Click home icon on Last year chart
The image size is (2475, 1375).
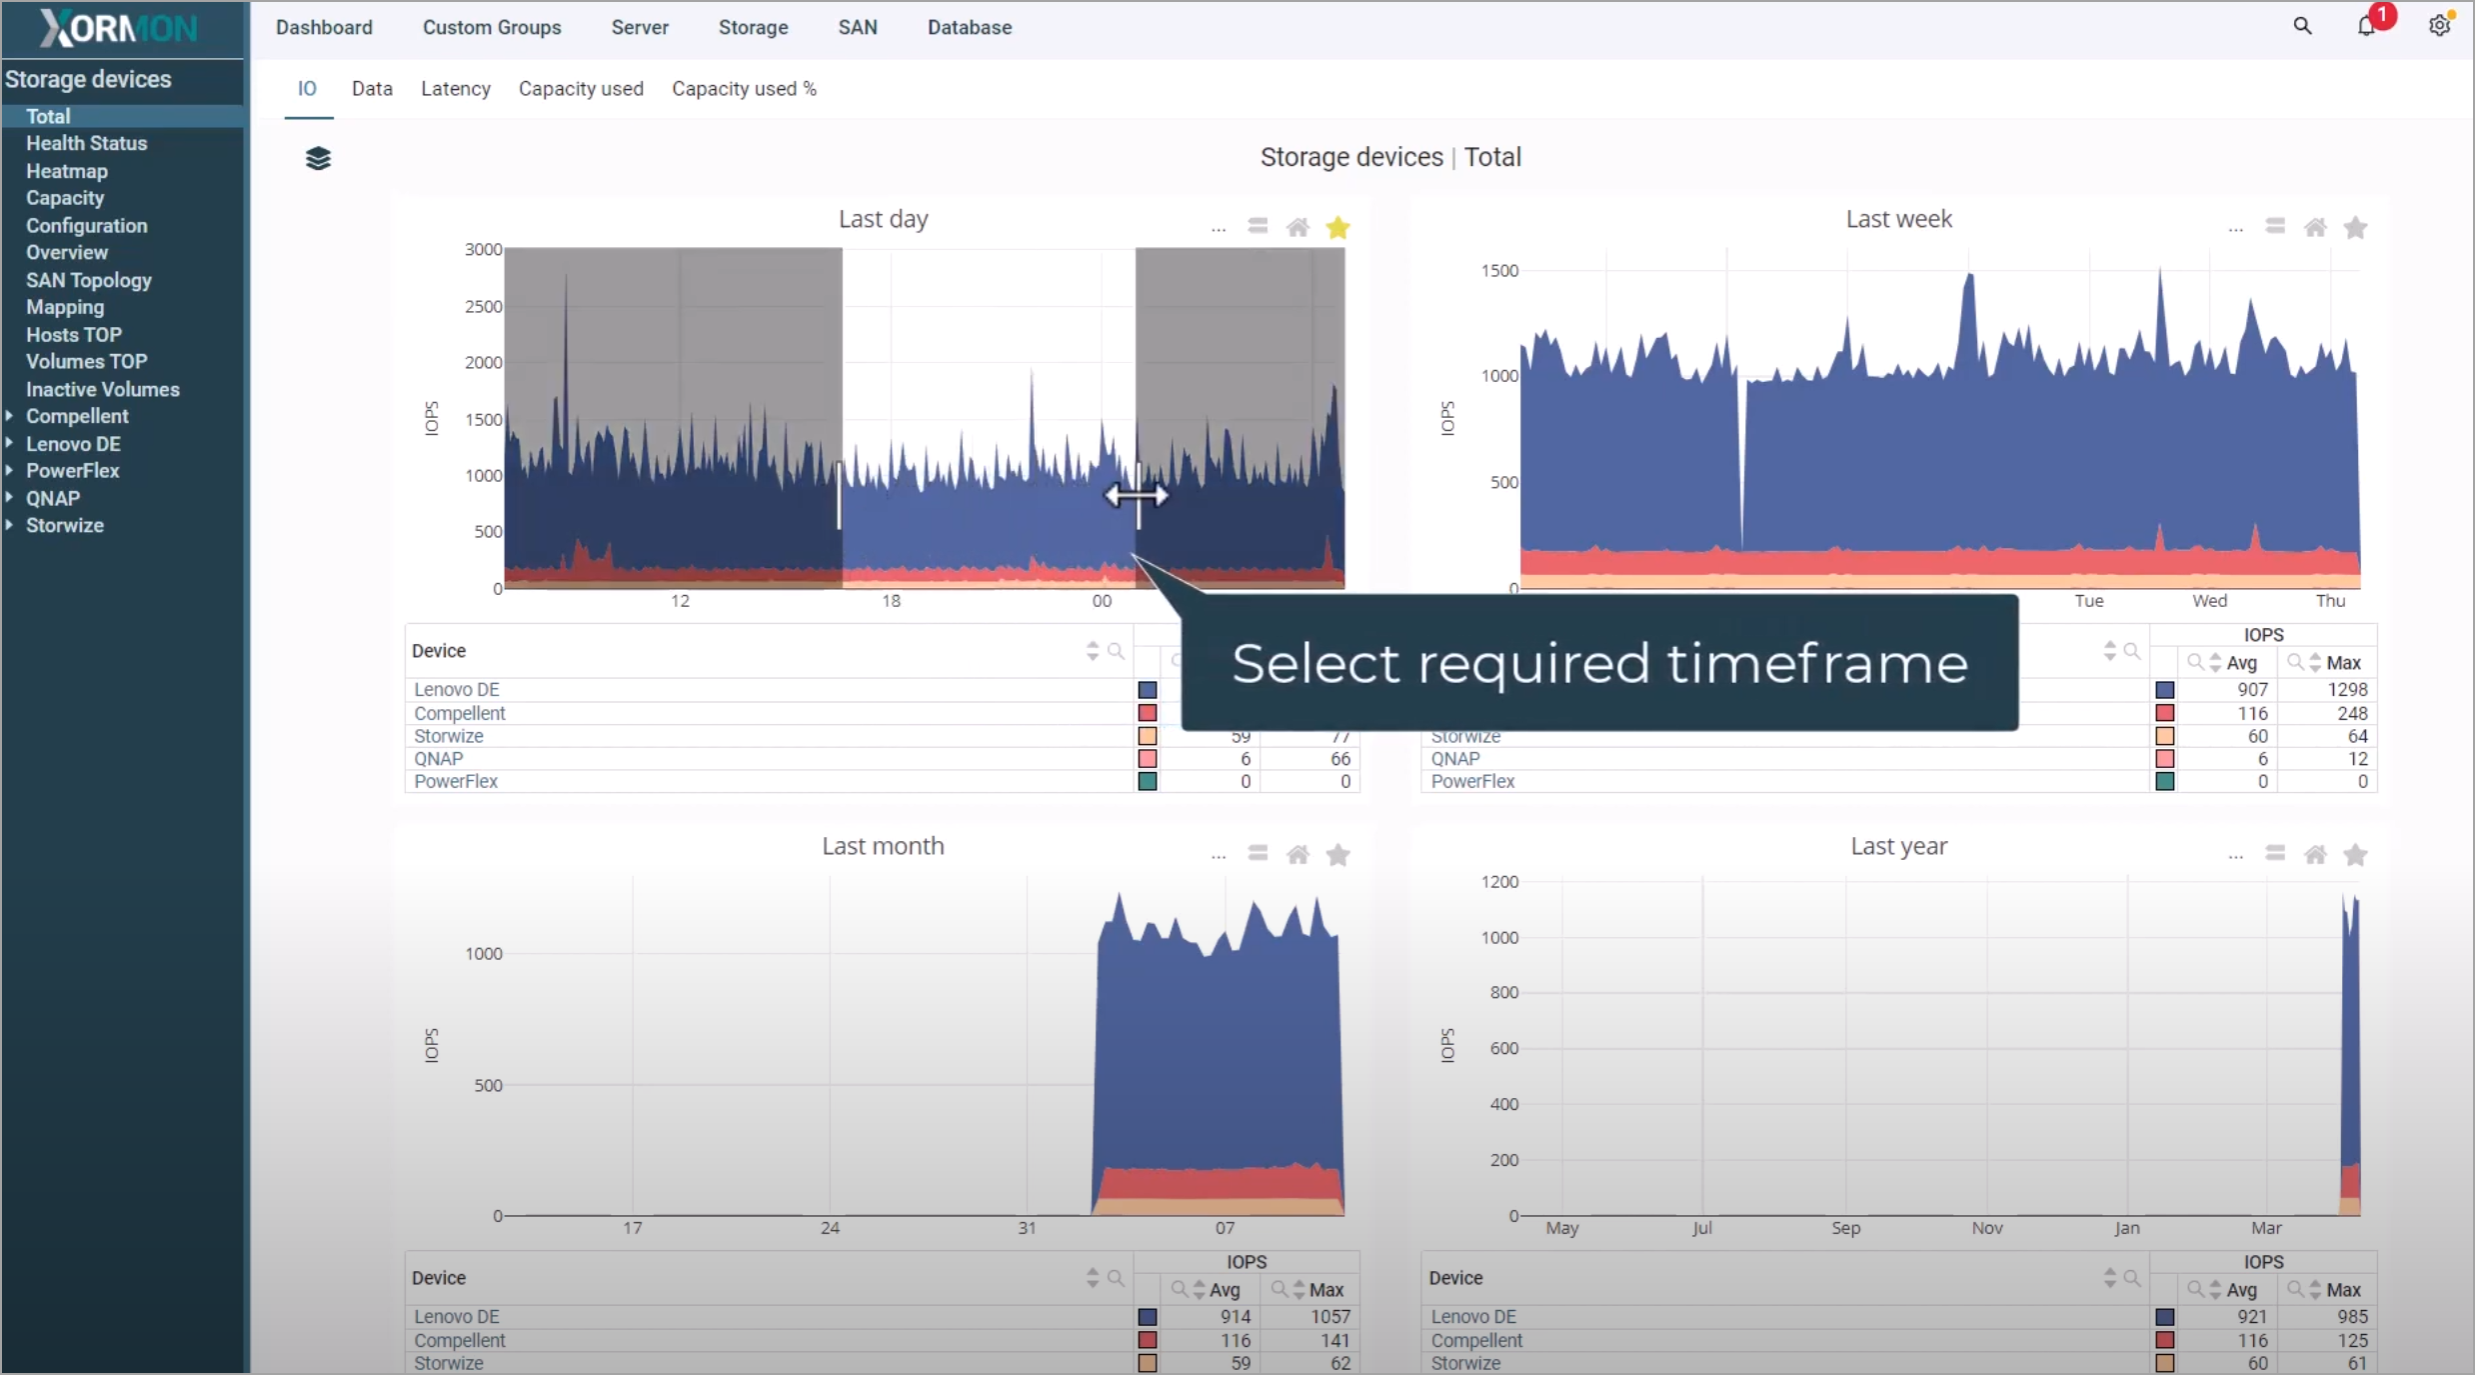coord(2315,855)
